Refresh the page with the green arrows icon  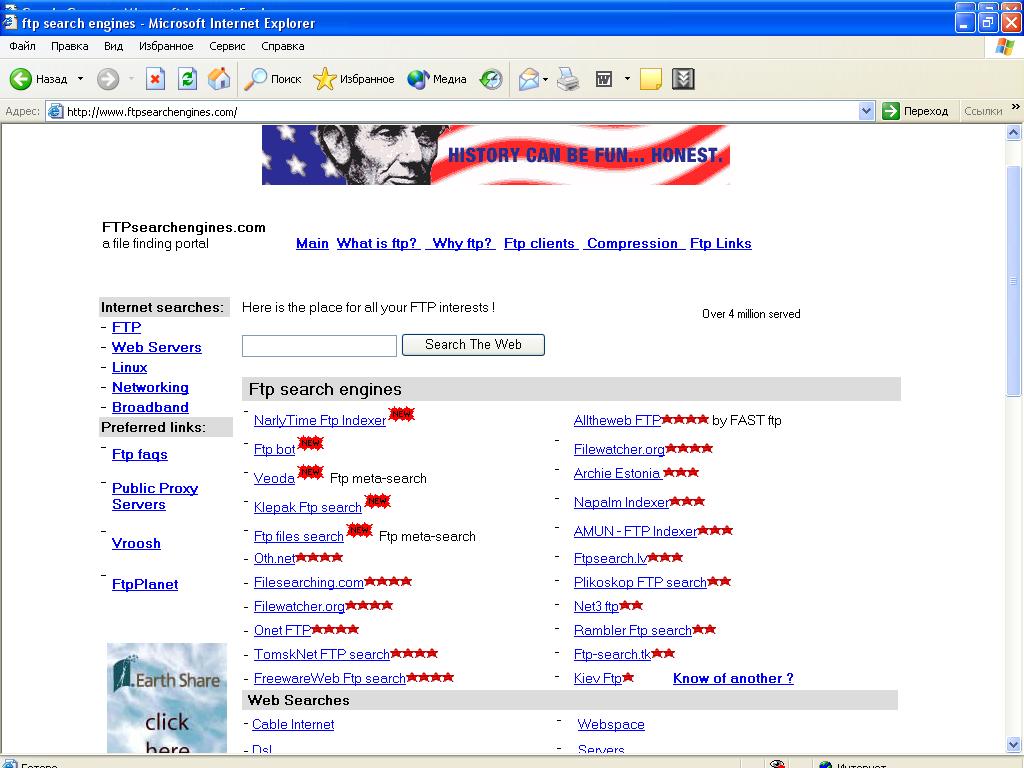[x=187, y=79]
